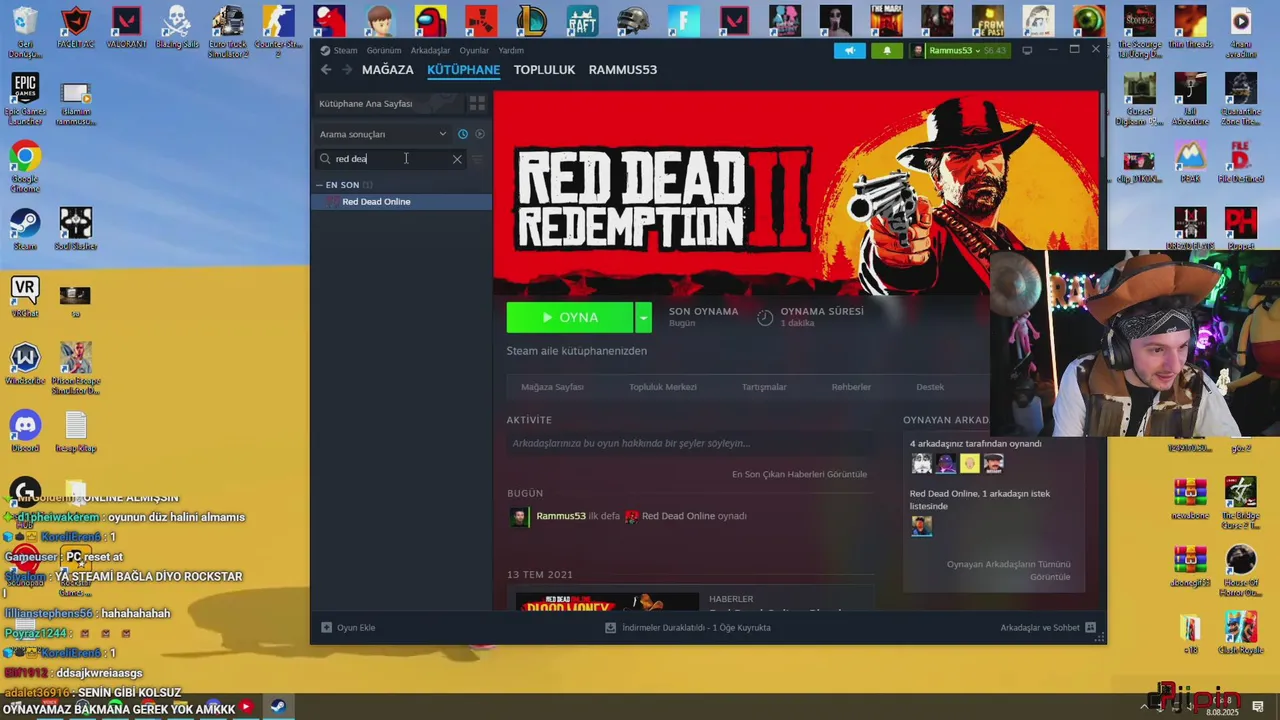The height and width of the screenshot is (720, 1280).
Task: Go forward with the Steam forward arrow
Action: [x=347, y=69]
